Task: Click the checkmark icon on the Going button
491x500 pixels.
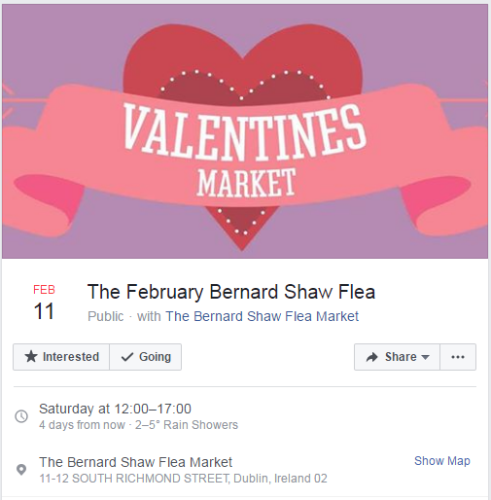Action: click(x=127, y=357)
